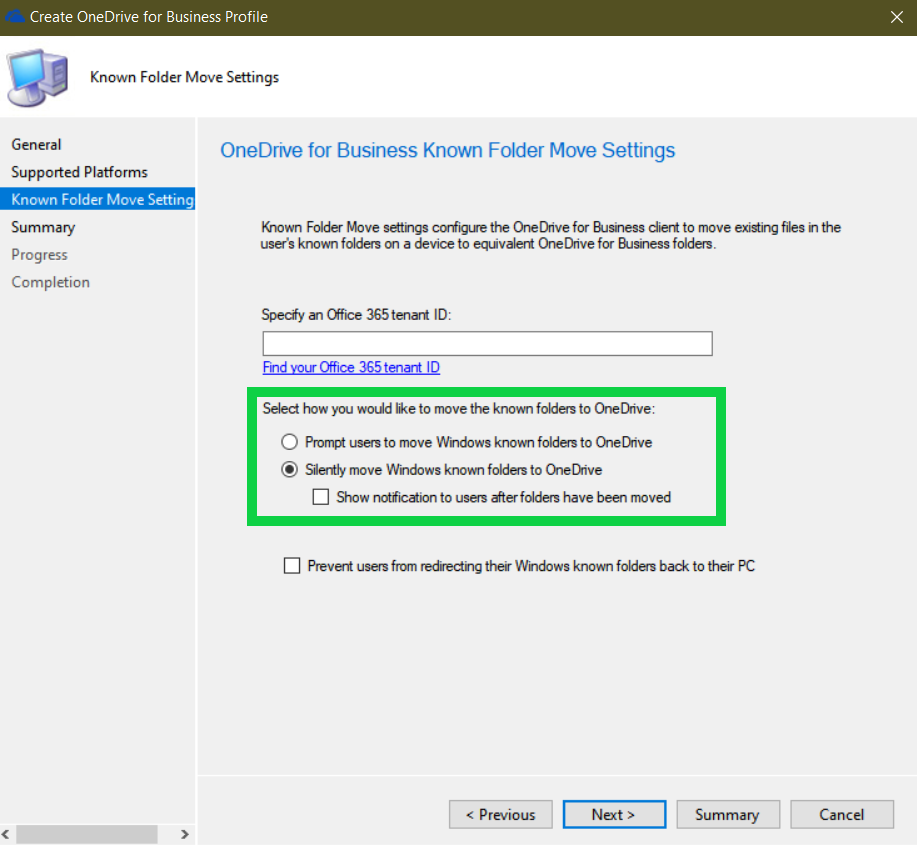Image resolution: width=917 pixels, height=845 pixels.
Task: Enable 'Show notification to users after folders moved'
Action: point(320,497)
